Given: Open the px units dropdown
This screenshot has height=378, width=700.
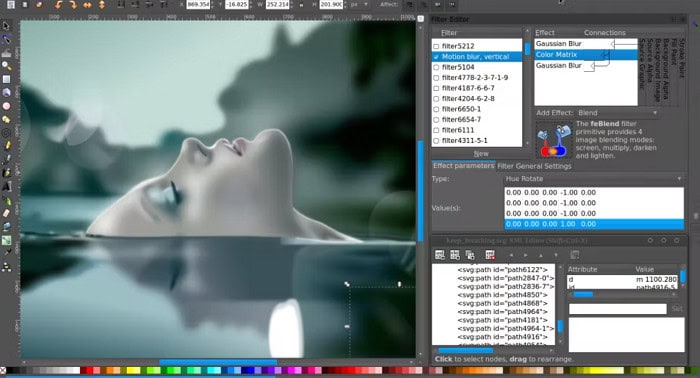Looking at the screenshot, I should click(359, 4).
